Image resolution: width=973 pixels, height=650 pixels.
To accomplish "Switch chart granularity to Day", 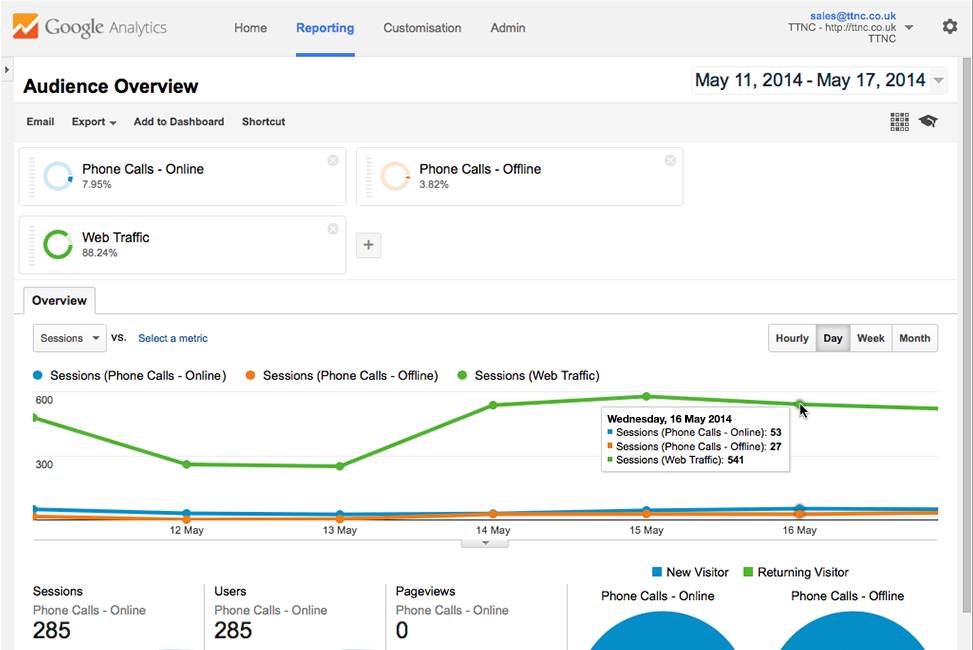I will pos(833,338).
